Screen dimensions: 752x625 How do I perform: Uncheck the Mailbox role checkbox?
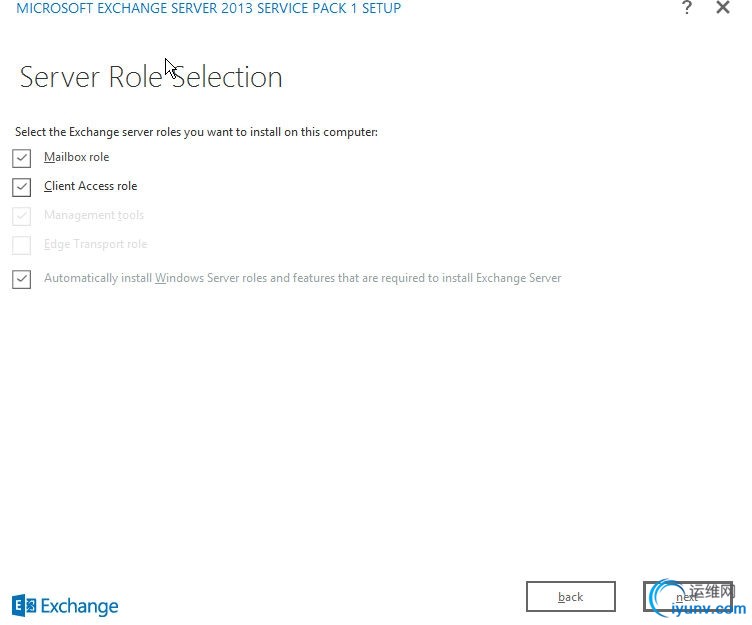pos(22,158)
